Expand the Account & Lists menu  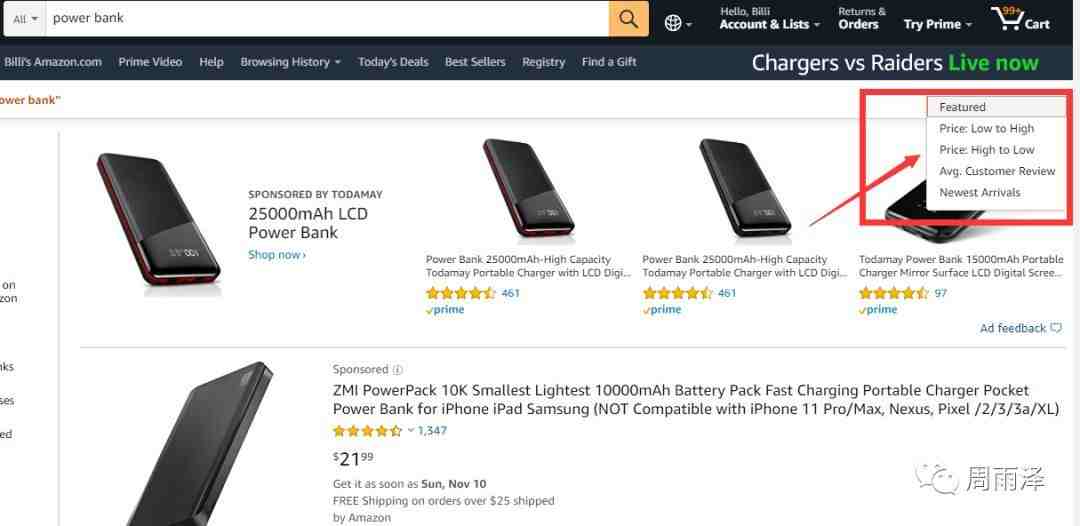tap(769, 24)
